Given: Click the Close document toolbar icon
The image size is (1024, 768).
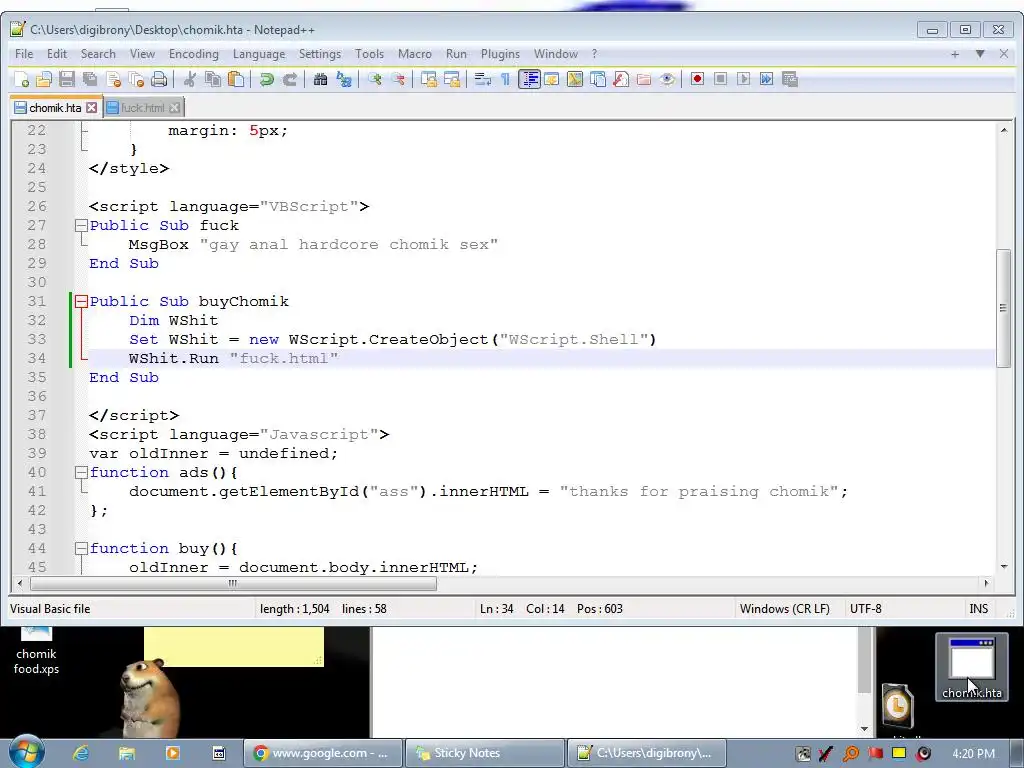Looking at the screenshot, I should 113,80.
